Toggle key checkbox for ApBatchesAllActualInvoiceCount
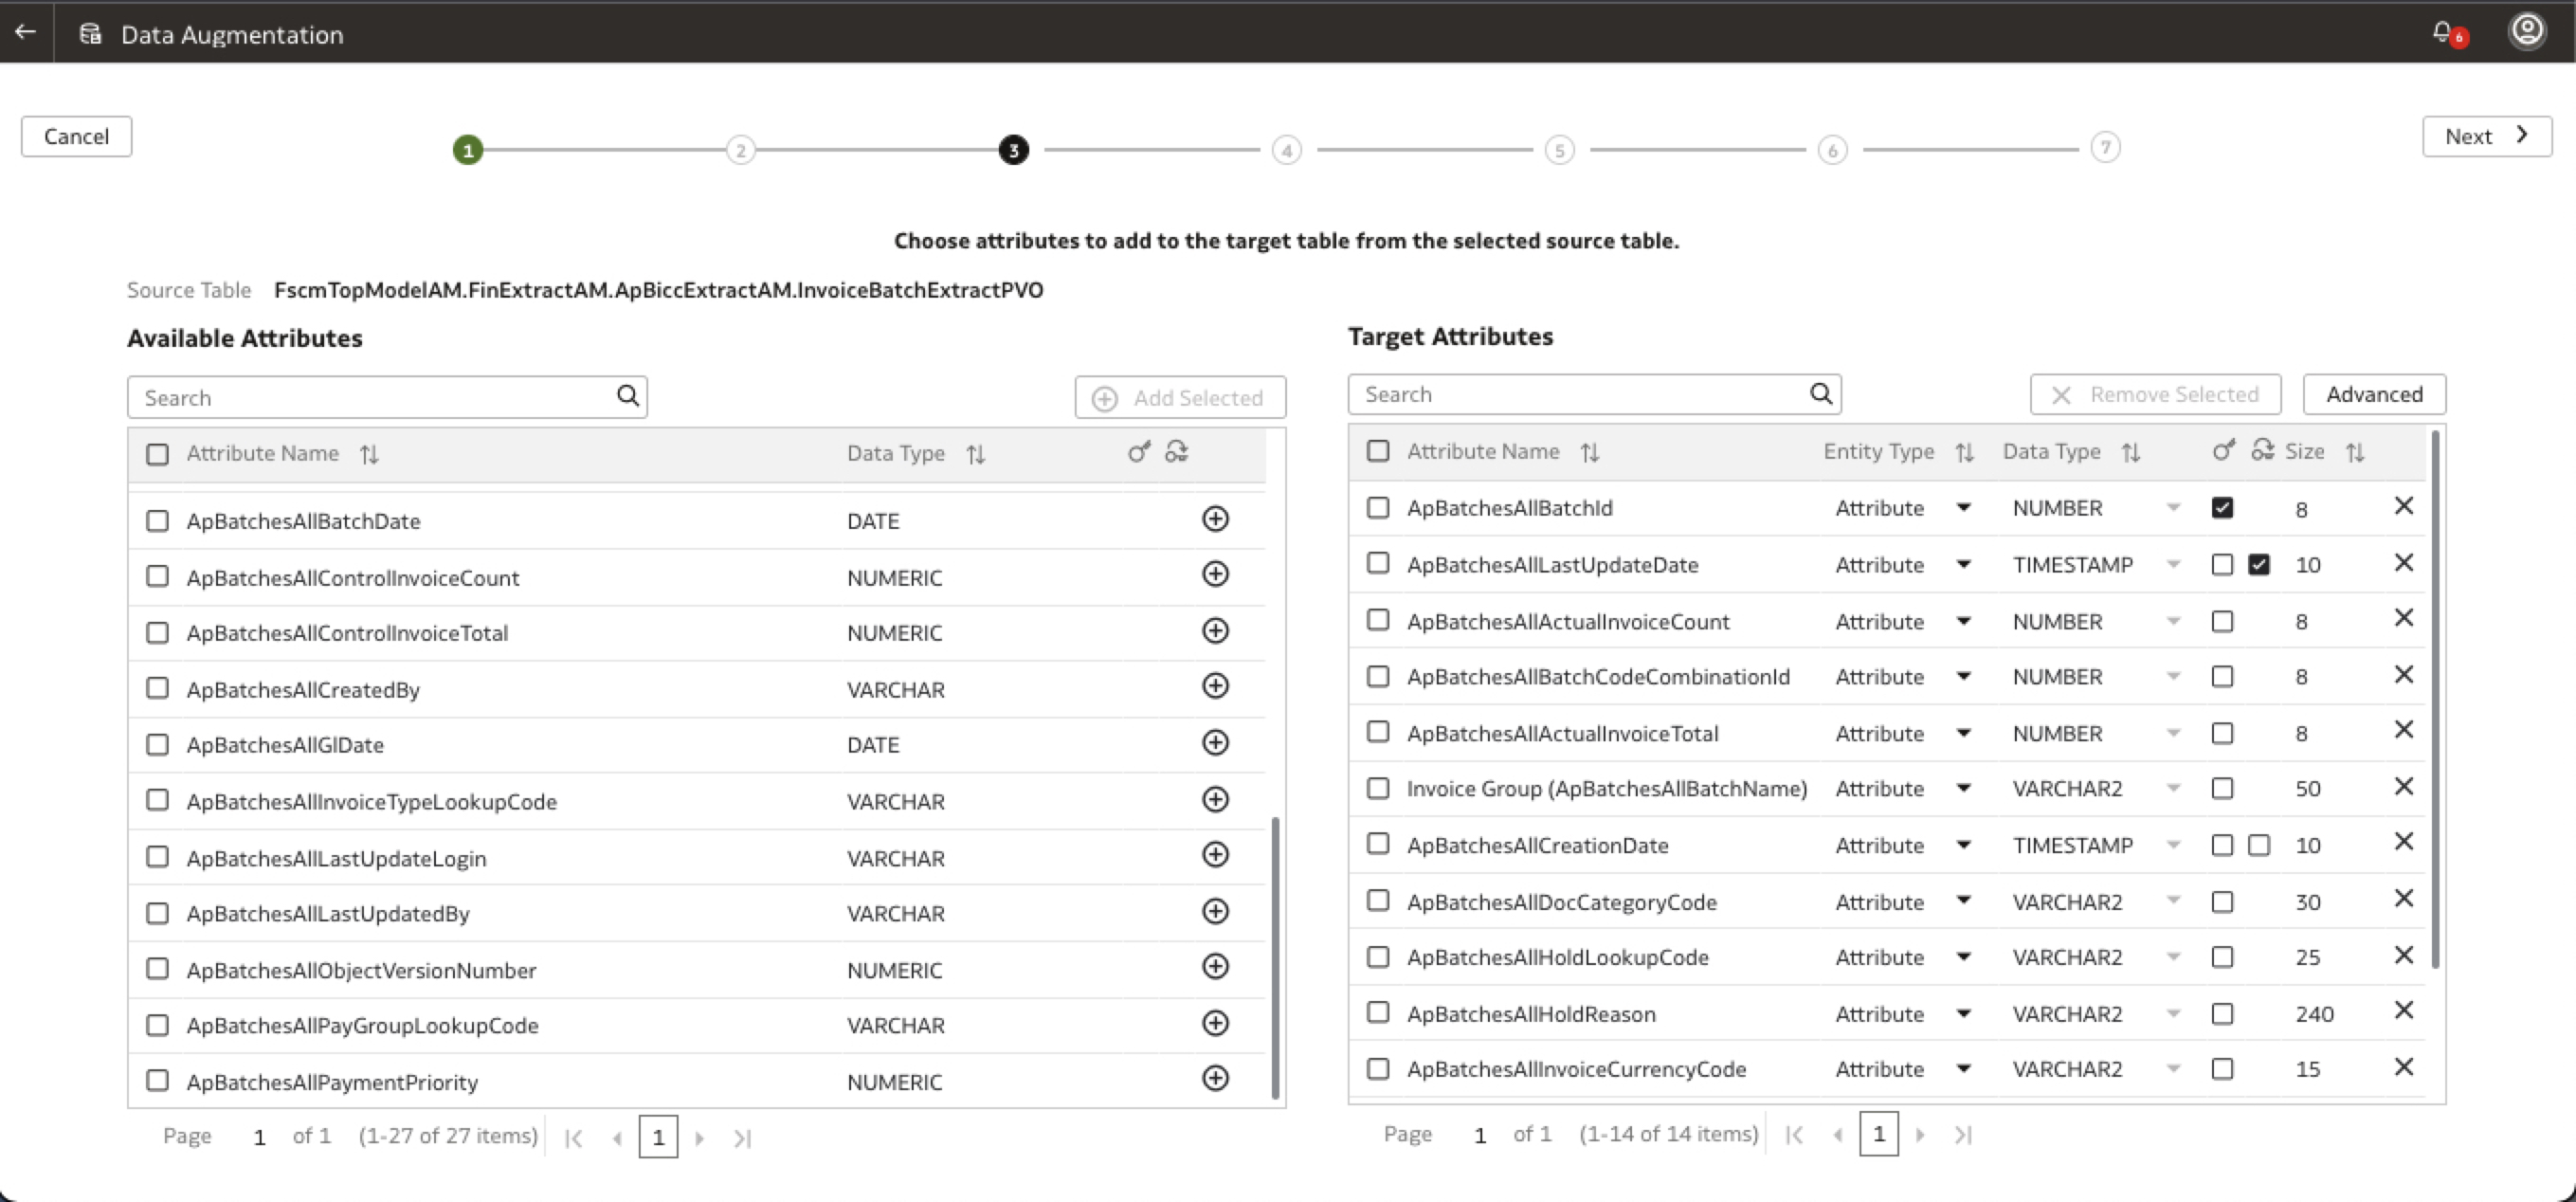Image resolution: width=2576 pixels, height=1202 pixels. point(2222,622)
